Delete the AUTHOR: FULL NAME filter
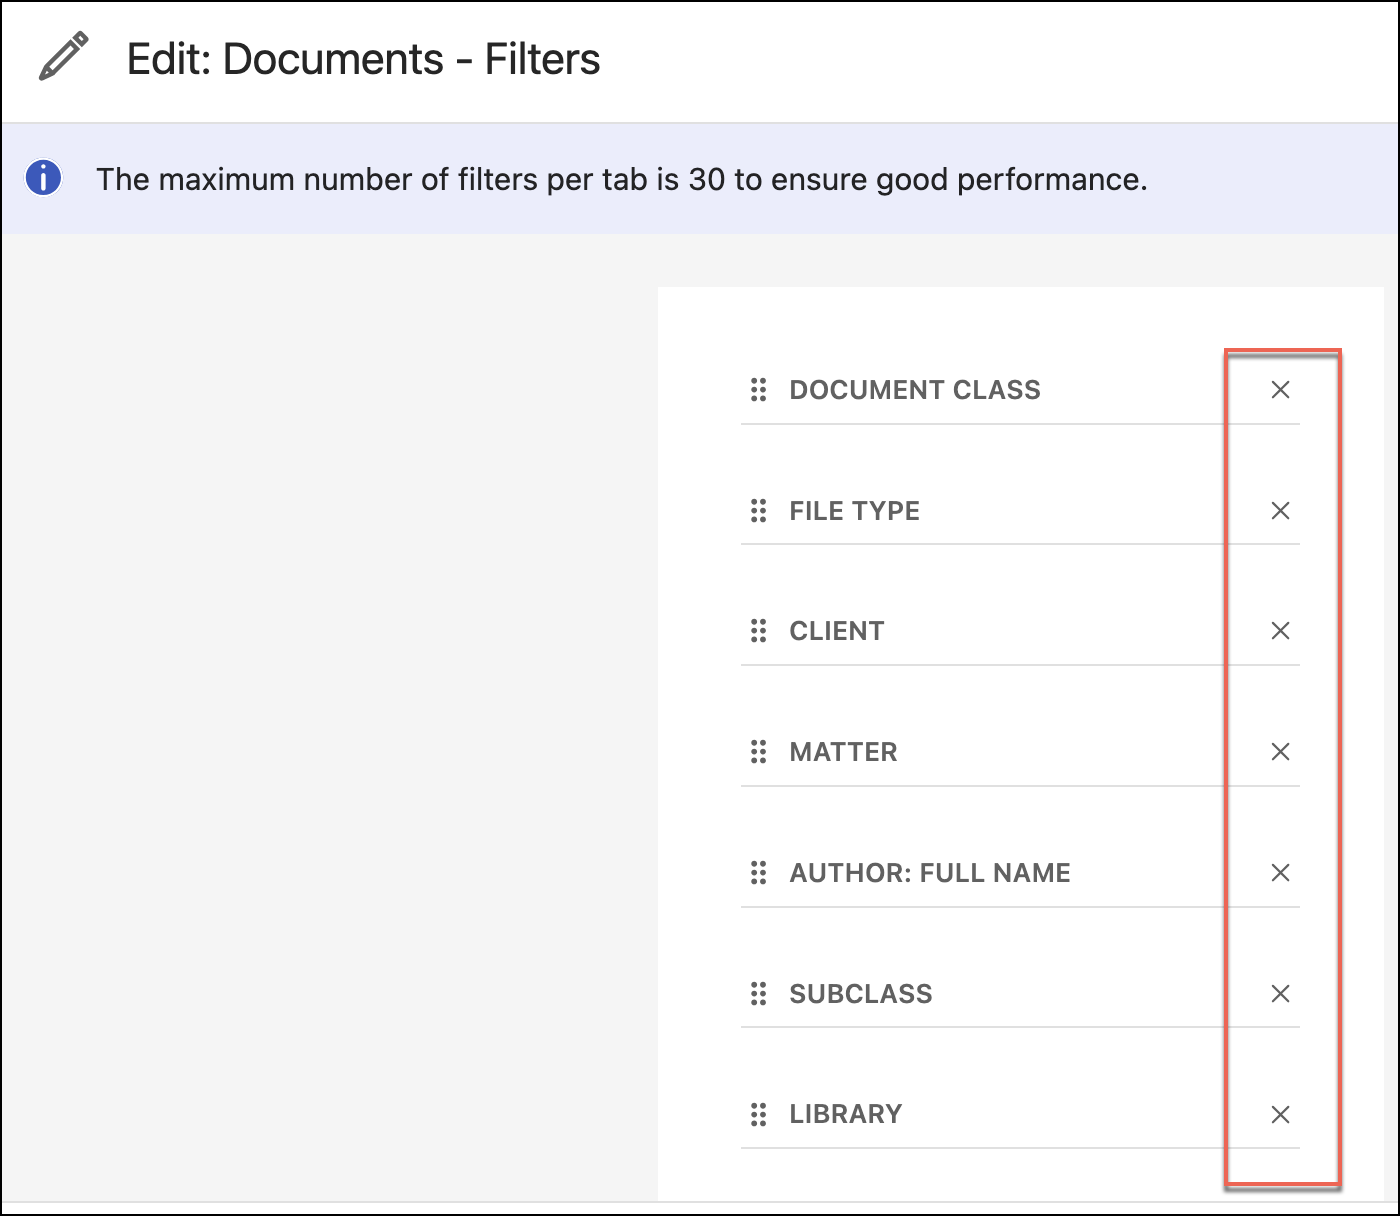This screenshot has height=1216, width=1400. (x=1280, y=873)
